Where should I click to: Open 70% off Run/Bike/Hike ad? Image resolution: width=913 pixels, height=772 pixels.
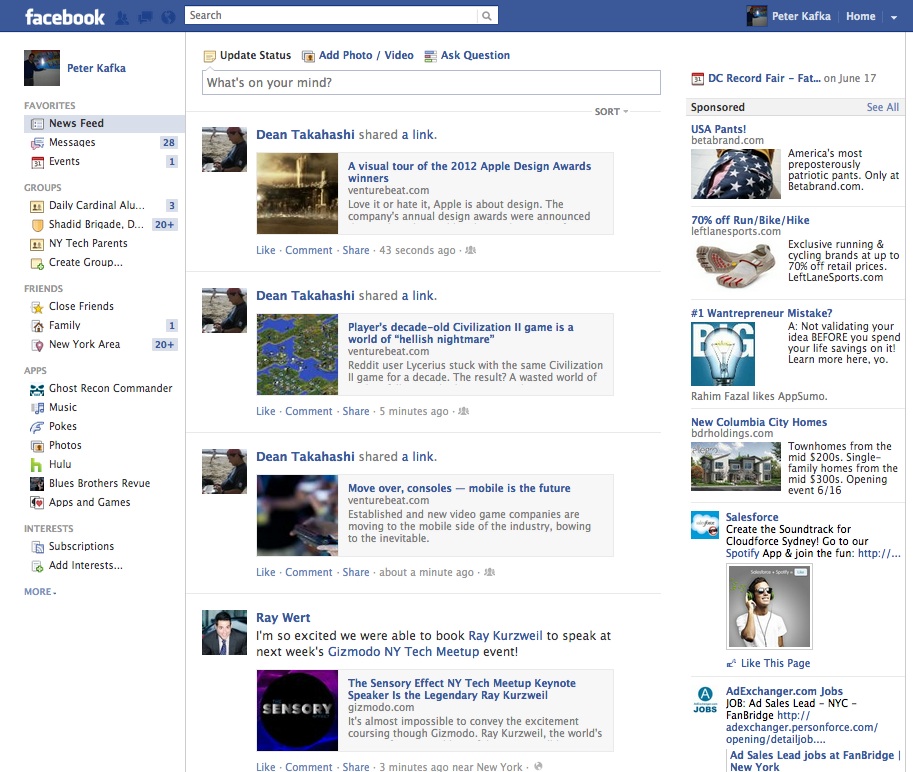pyautogui.click(x=750, y=220)
